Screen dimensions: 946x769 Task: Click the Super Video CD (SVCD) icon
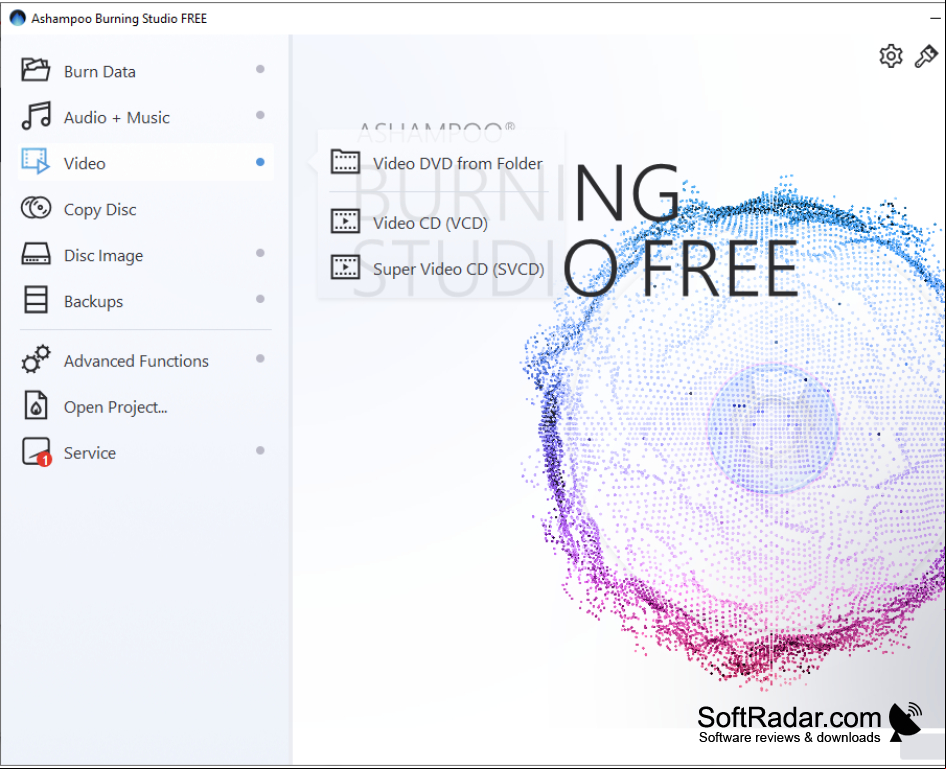pyautogui.click(x=346, y=267)
